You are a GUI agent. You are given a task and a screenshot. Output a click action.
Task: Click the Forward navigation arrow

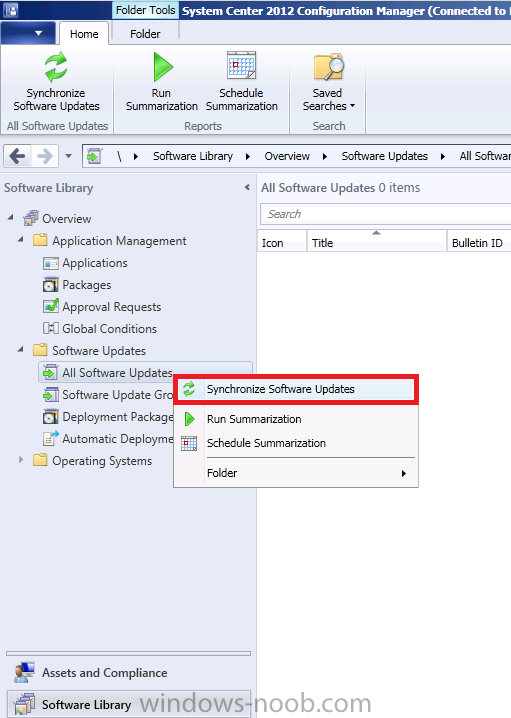click(45, 156)
